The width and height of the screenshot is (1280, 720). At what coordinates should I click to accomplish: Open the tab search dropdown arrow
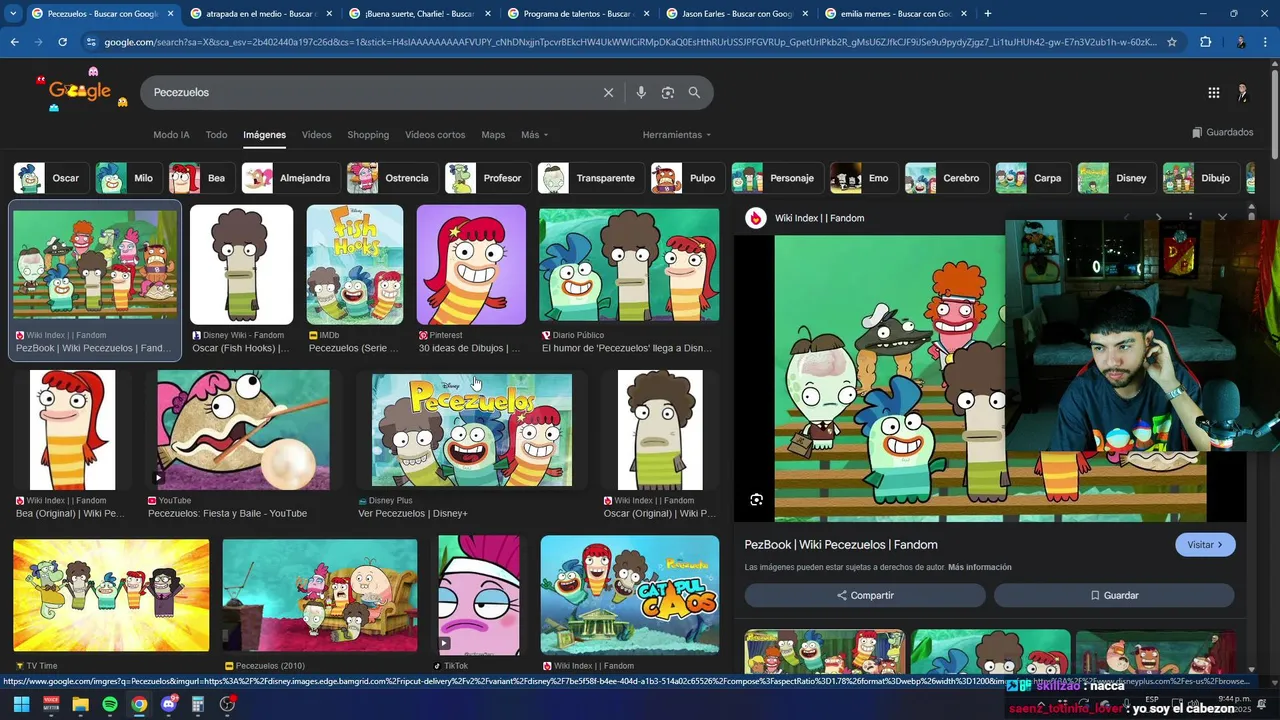pyautogui.click(x=13, y=13)
